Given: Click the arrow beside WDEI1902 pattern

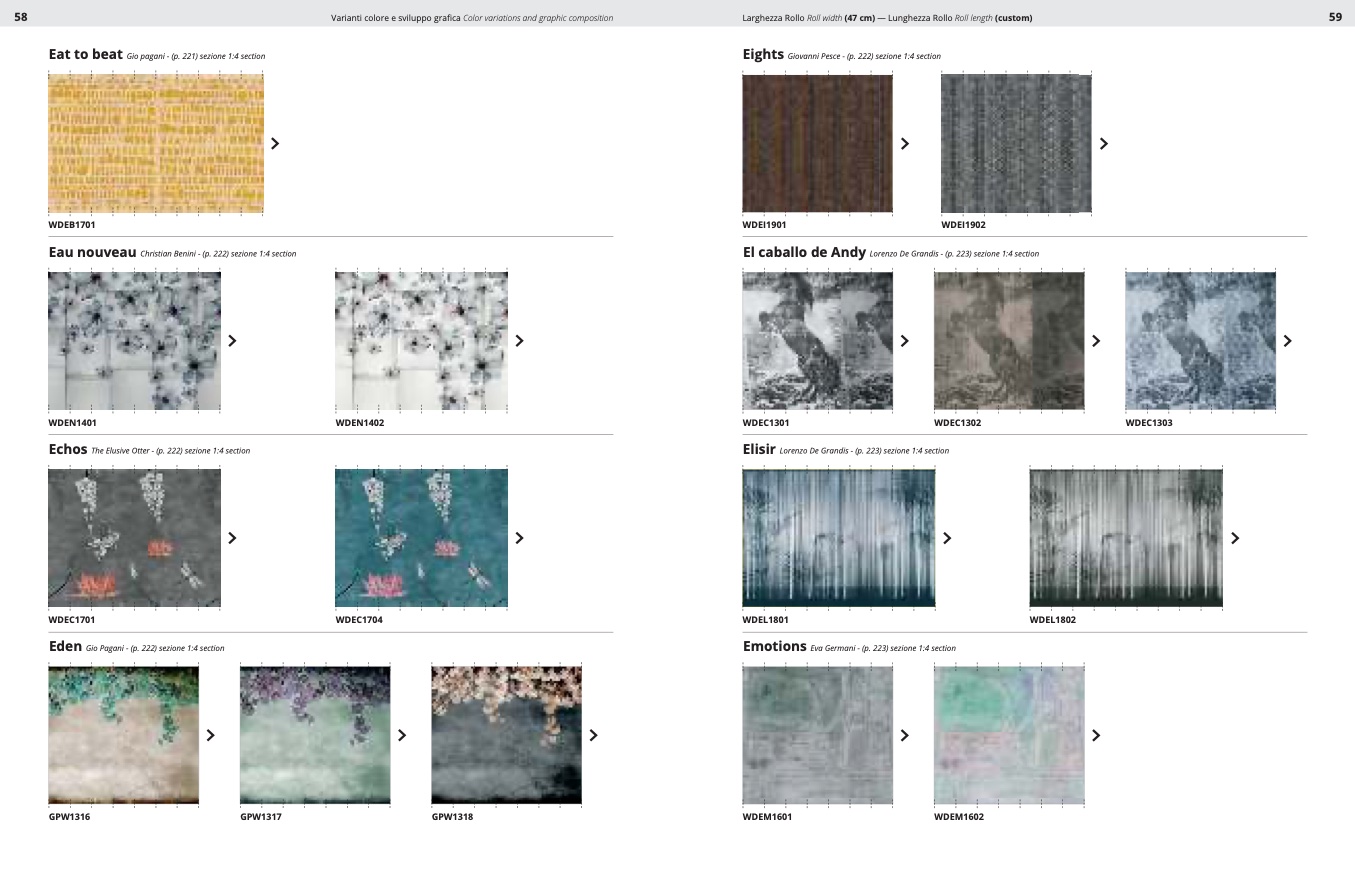Looking at the screenshot, I should [x=1103, y=144].
